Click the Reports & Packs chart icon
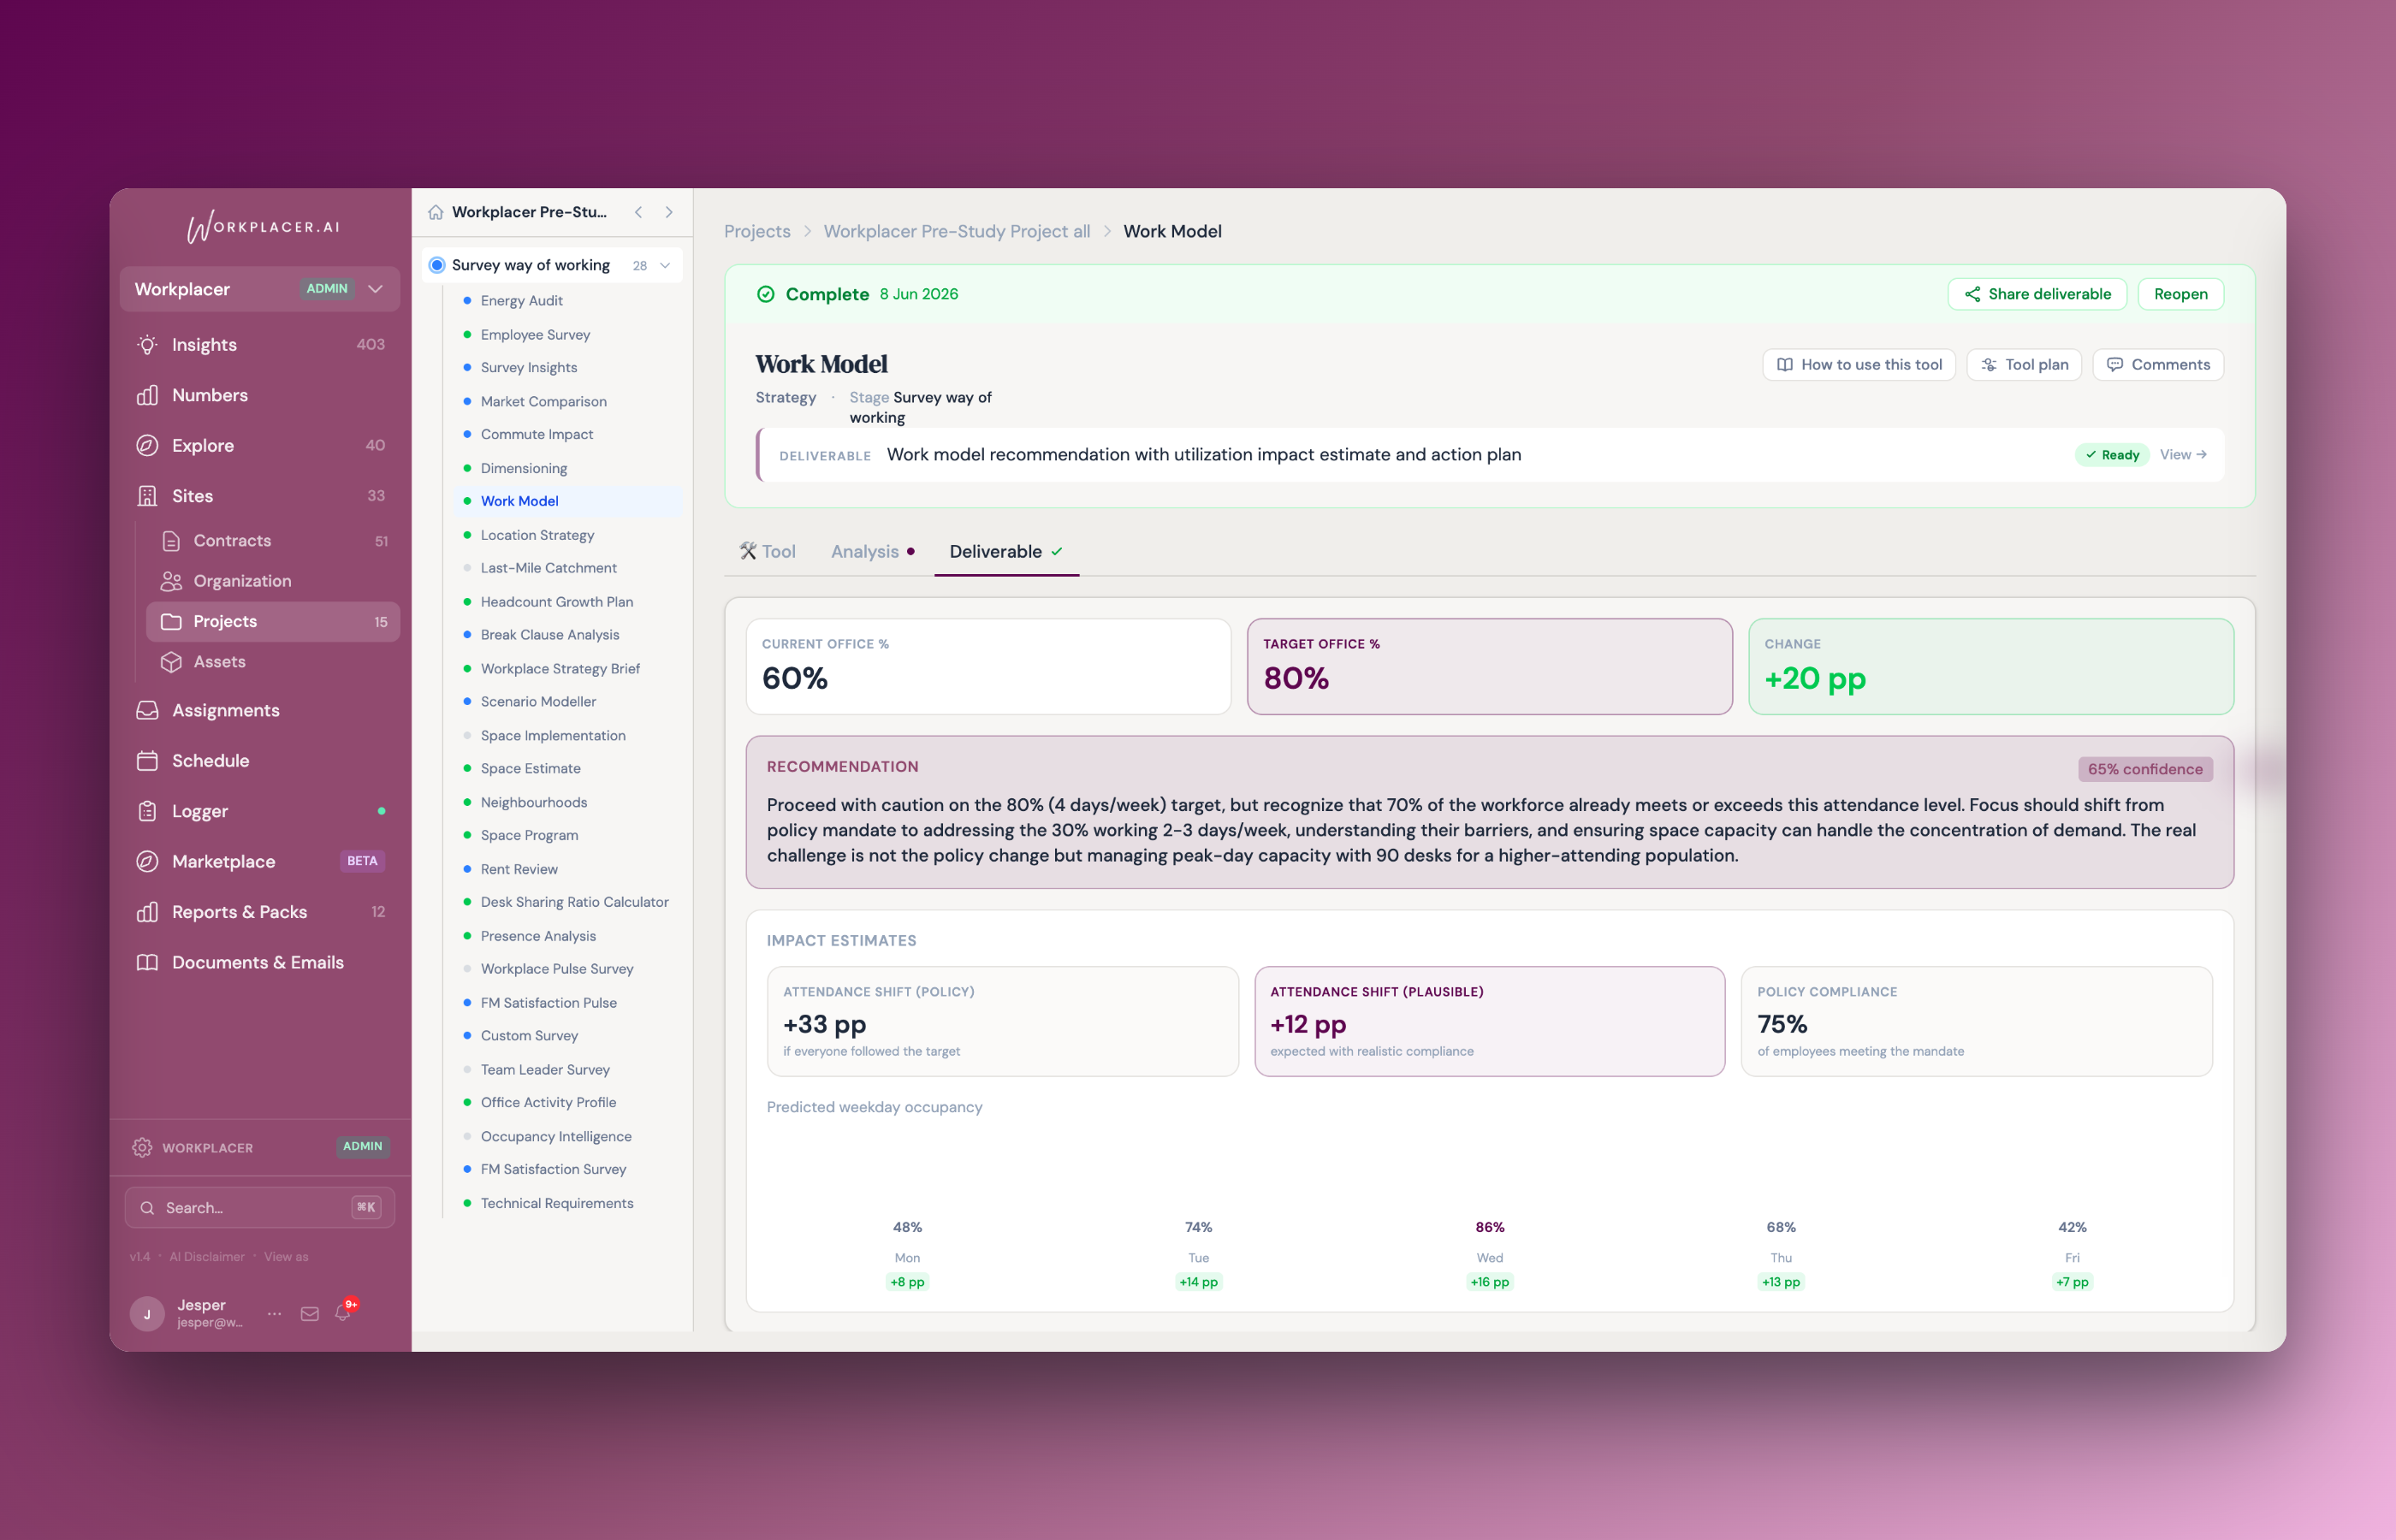The height and width of the screenshot is (1540, 2396). click(x=147, y=912)
